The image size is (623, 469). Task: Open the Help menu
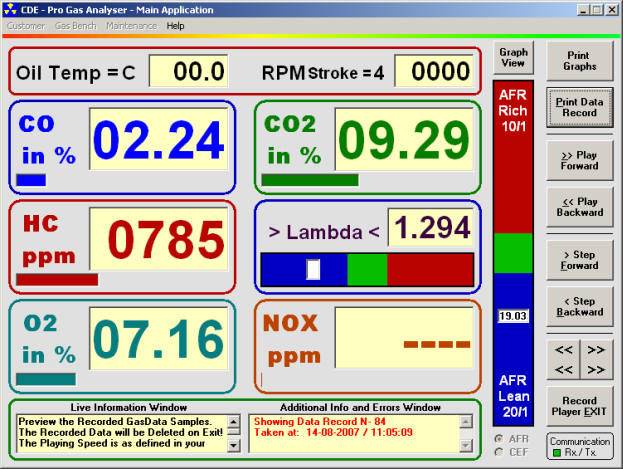coord(176,25)
